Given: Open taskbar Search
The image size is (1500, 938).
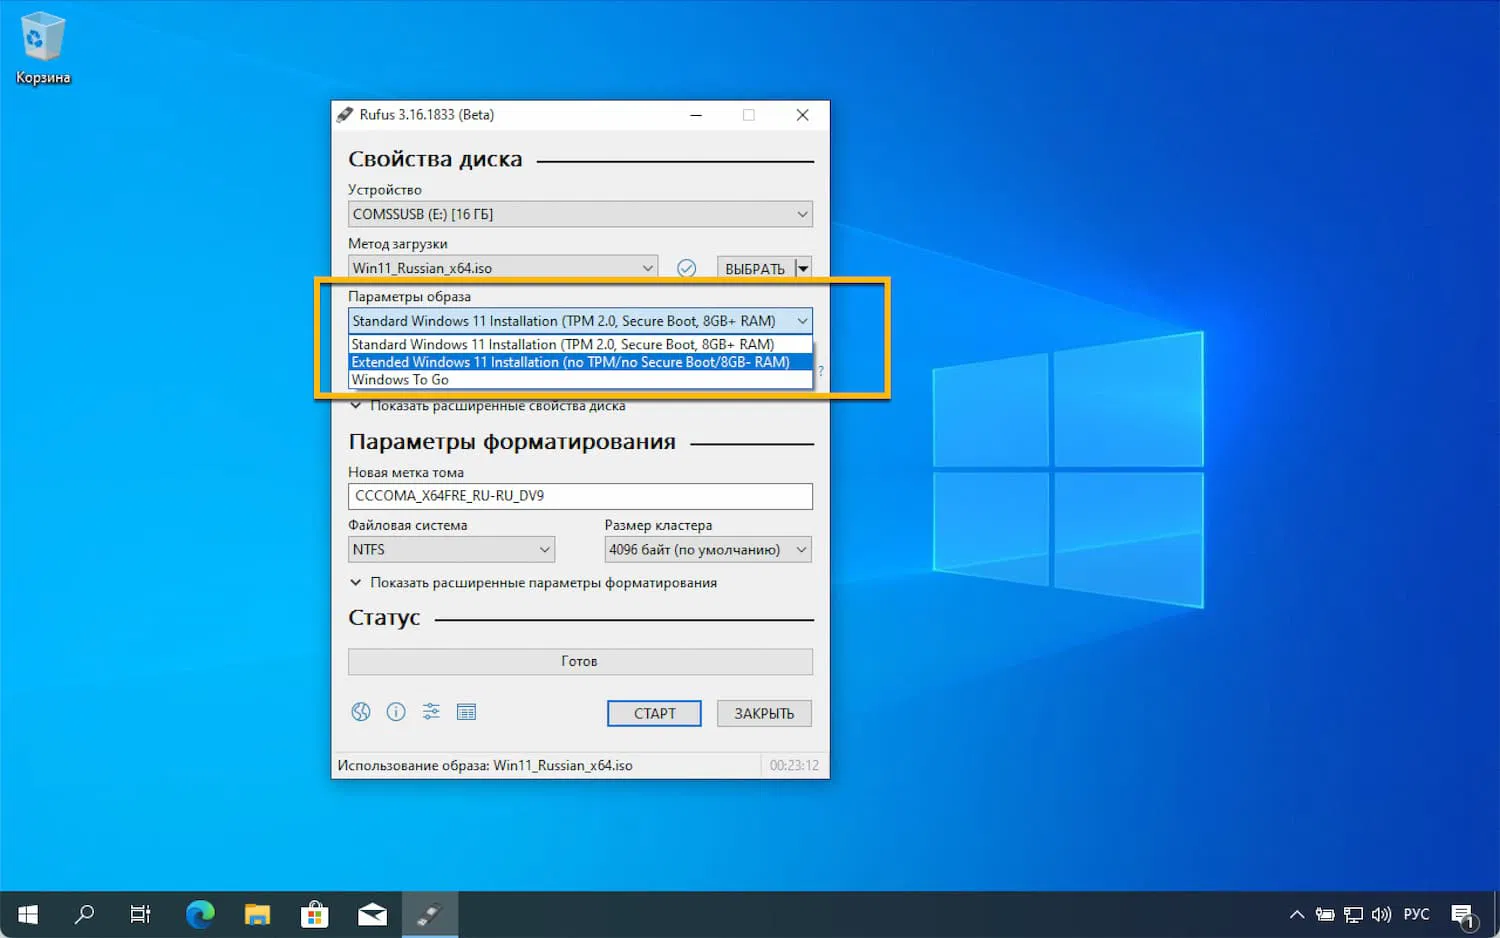Looking at the screenshot, I should (x=85, y=914).
